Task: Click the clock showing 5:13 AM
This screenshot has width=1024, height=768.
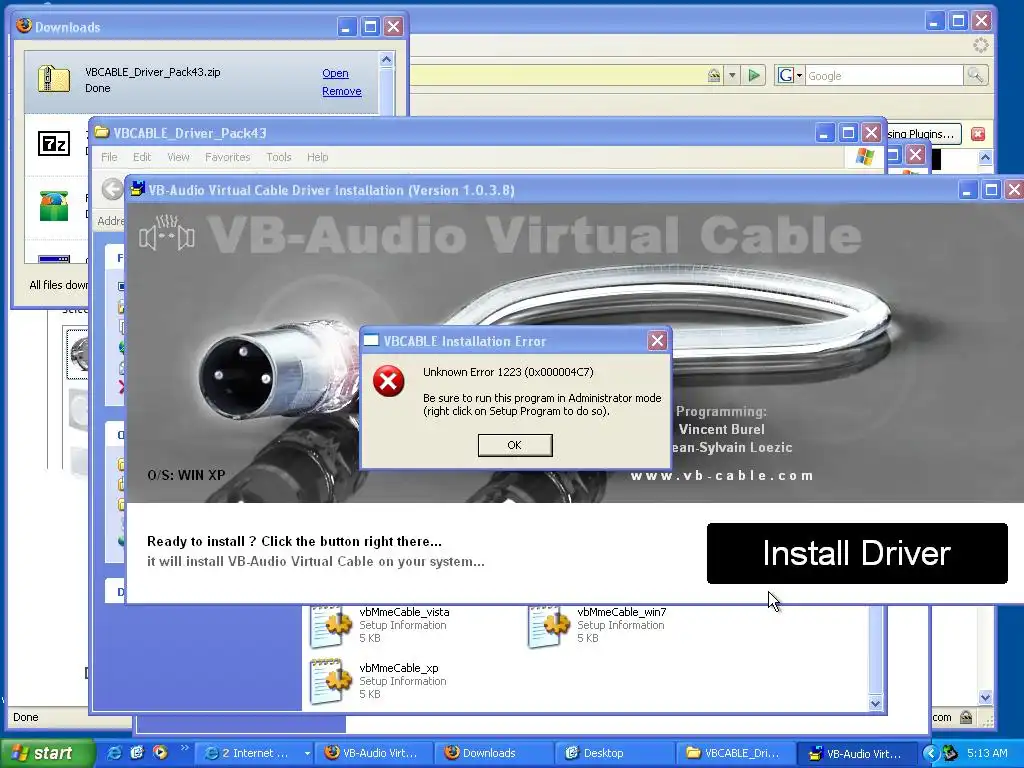Action: [x=987, y=753]
